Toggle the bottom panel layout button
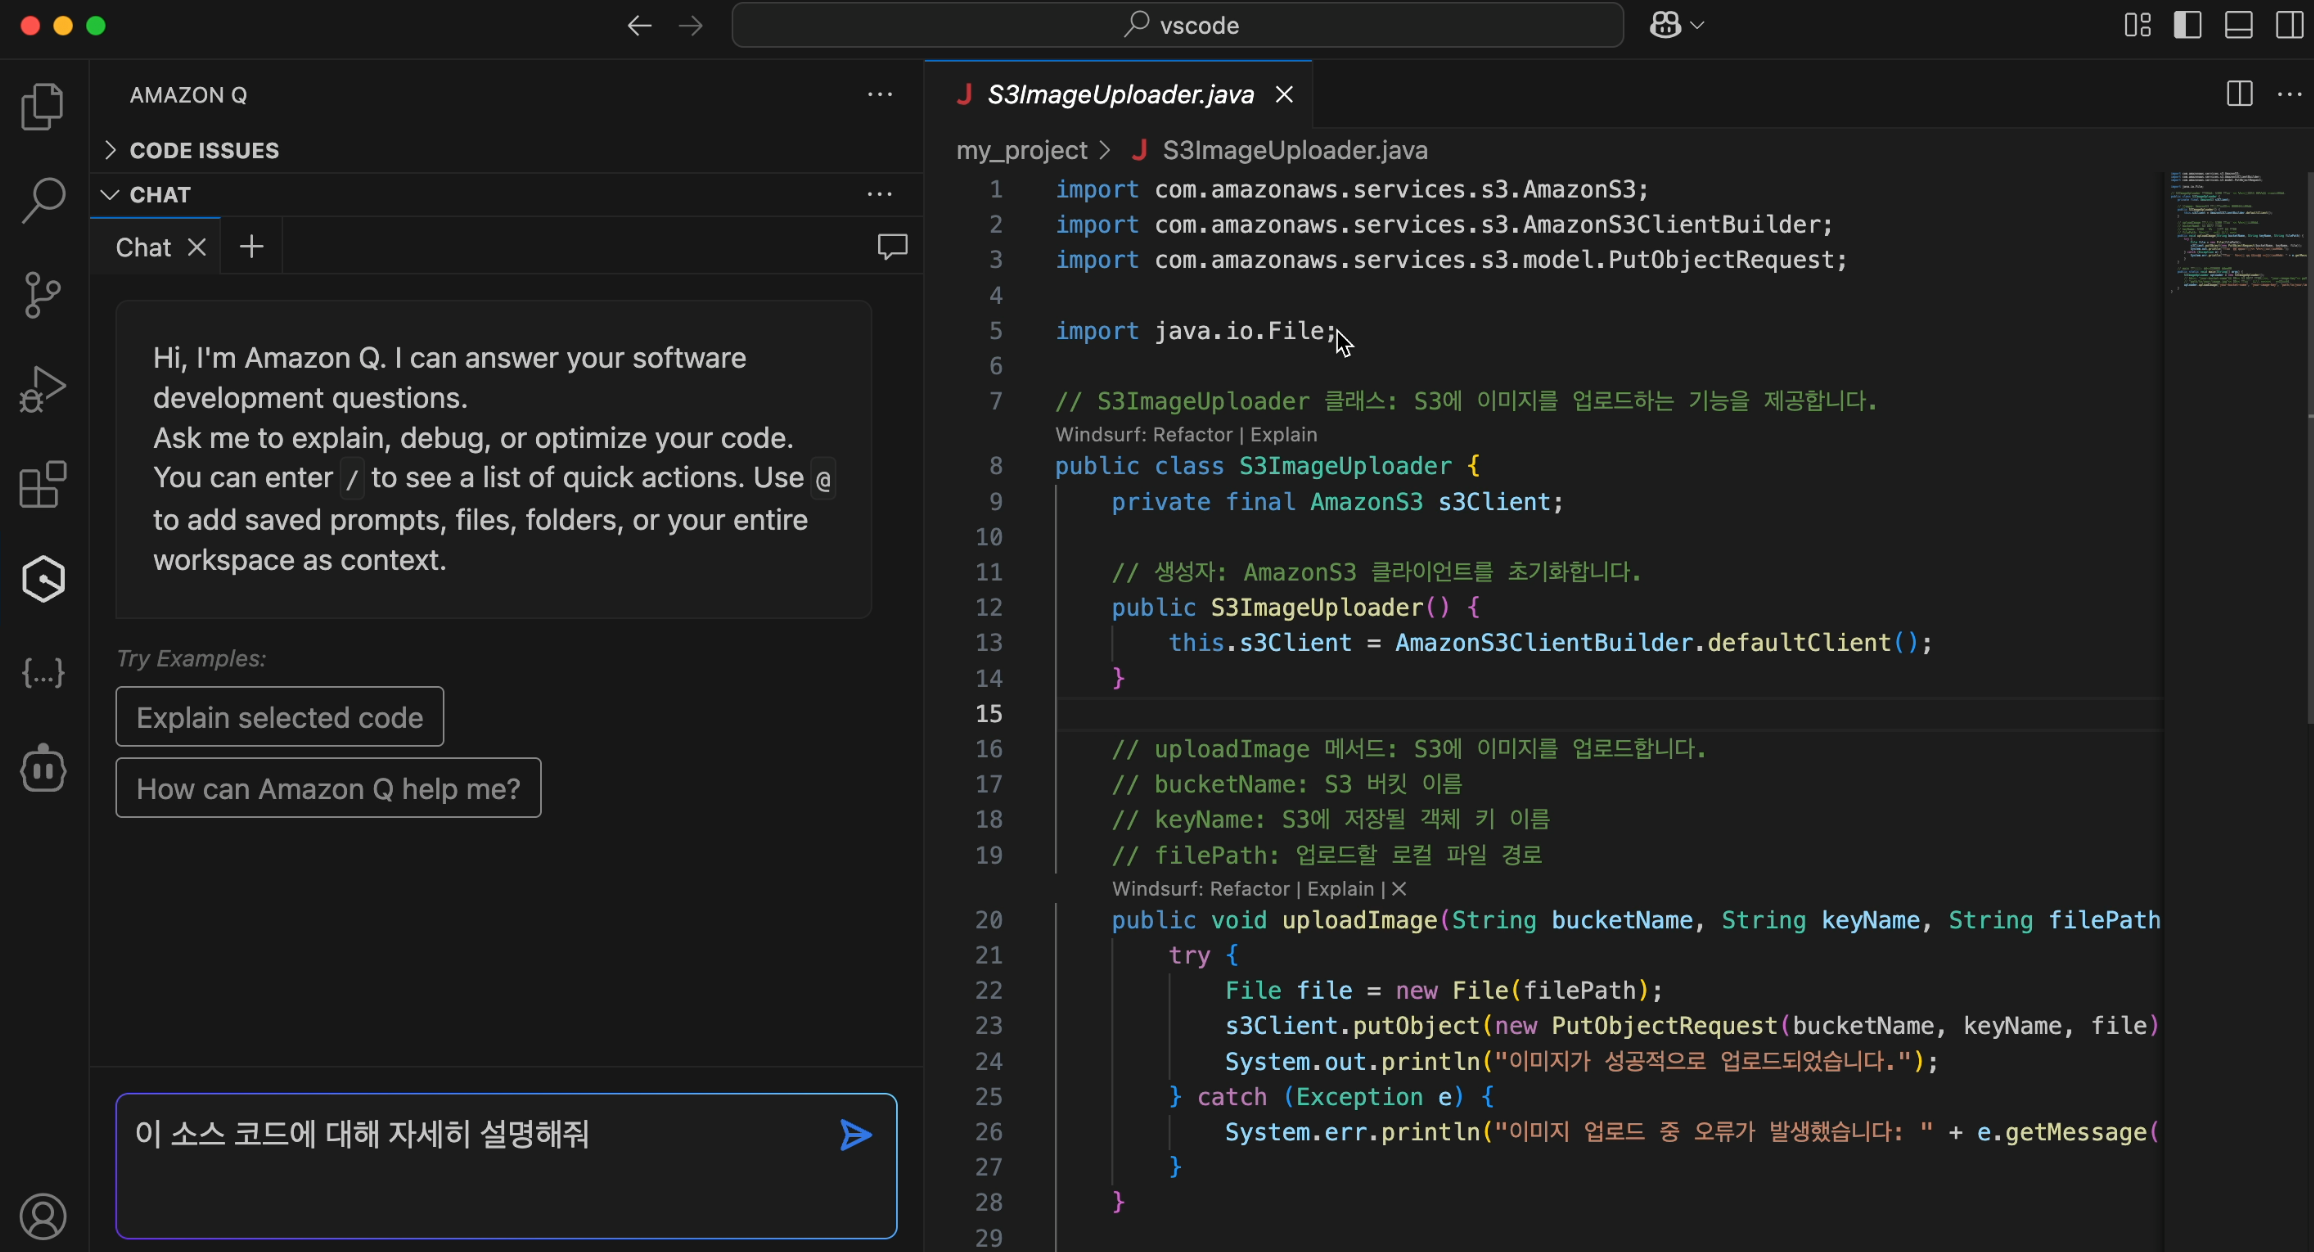This screenshot has width=2314, height=1252. (2238, 25)
